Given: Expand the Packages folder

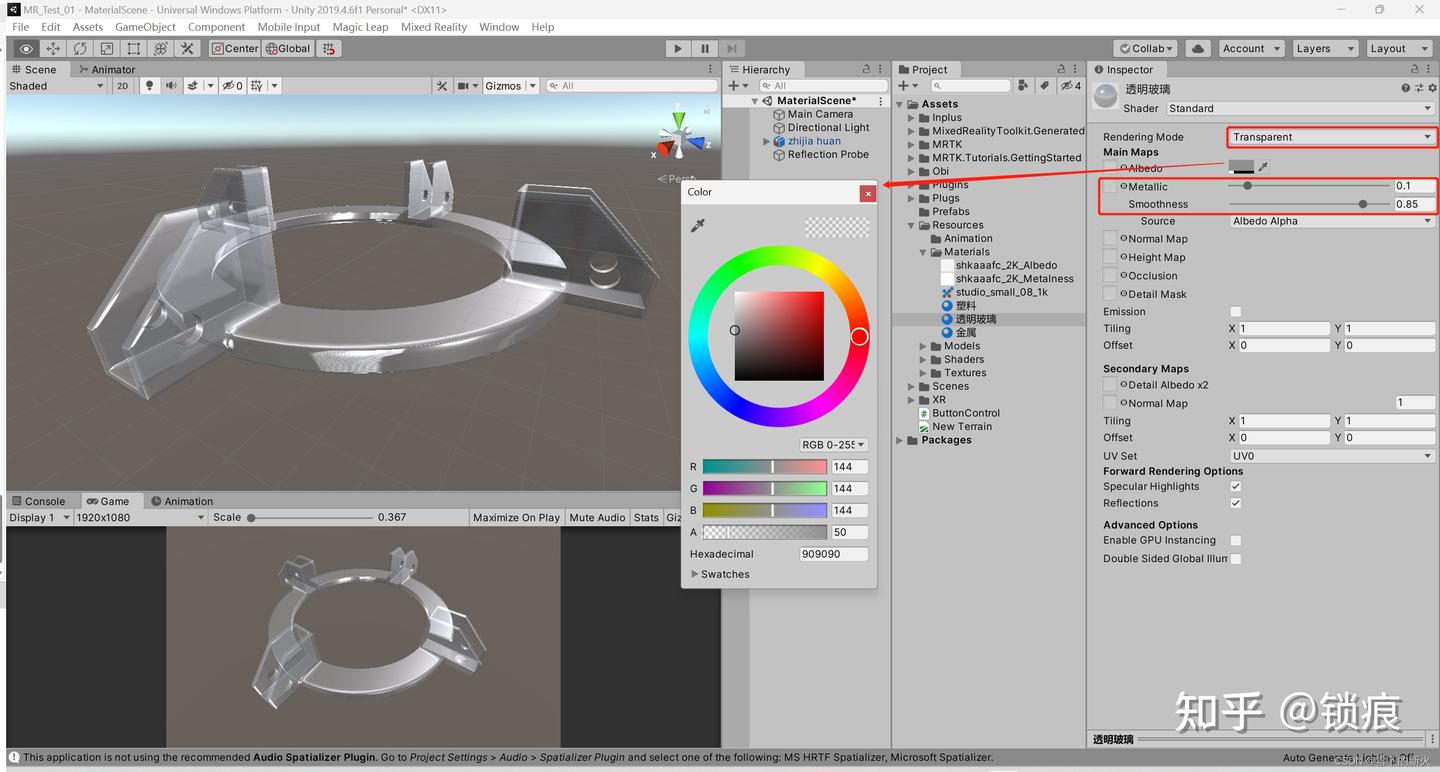Looking at the screenshot, I should point(899,440).
